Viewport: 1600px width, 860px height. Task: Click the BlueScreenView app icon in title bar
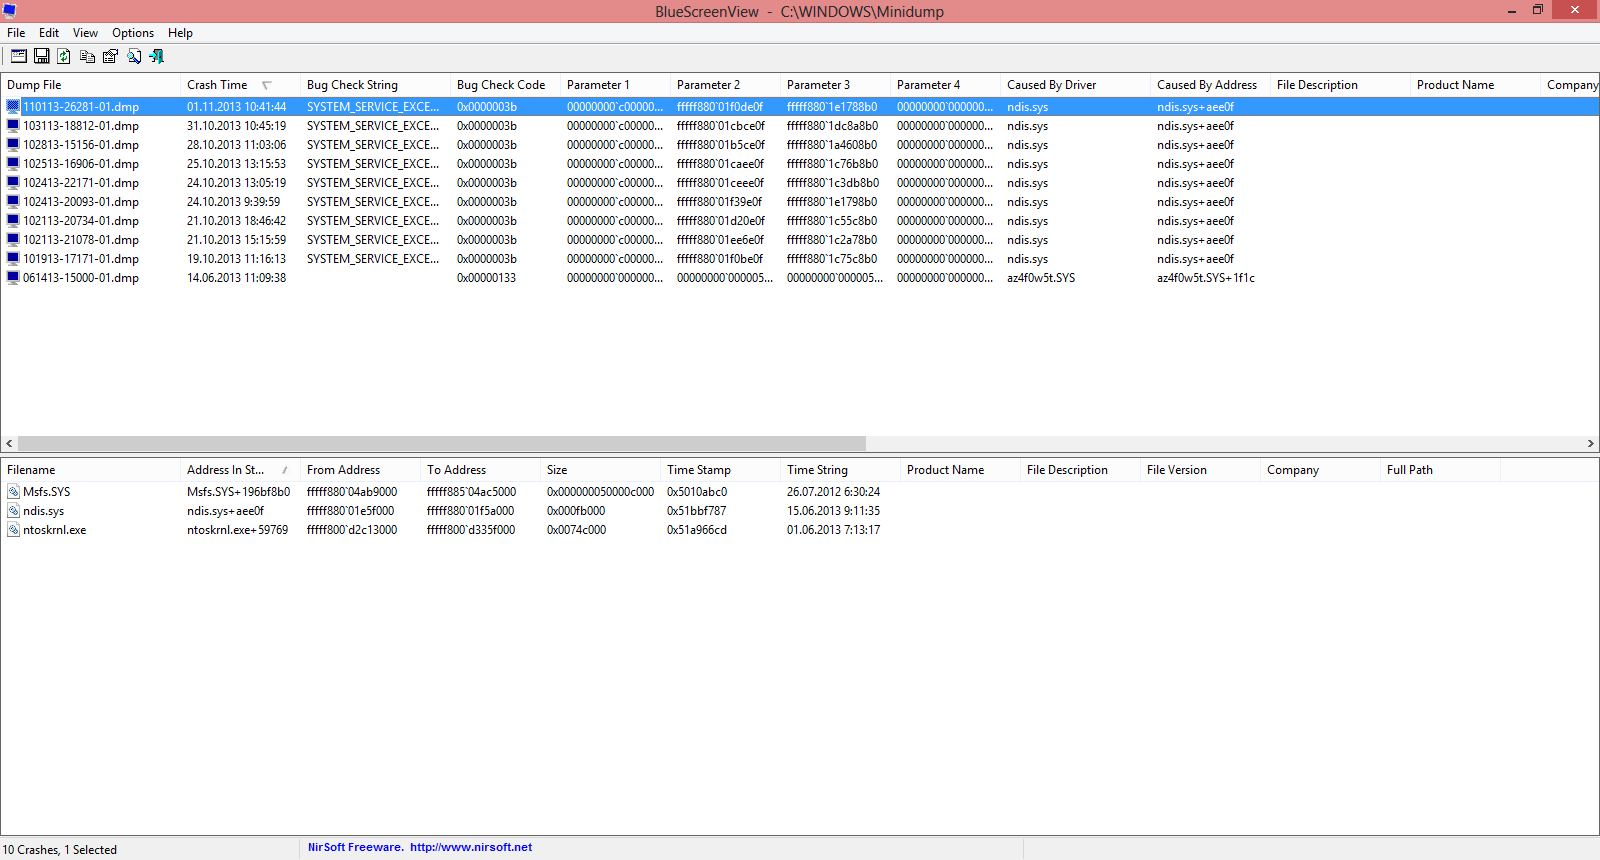[10, 11]
